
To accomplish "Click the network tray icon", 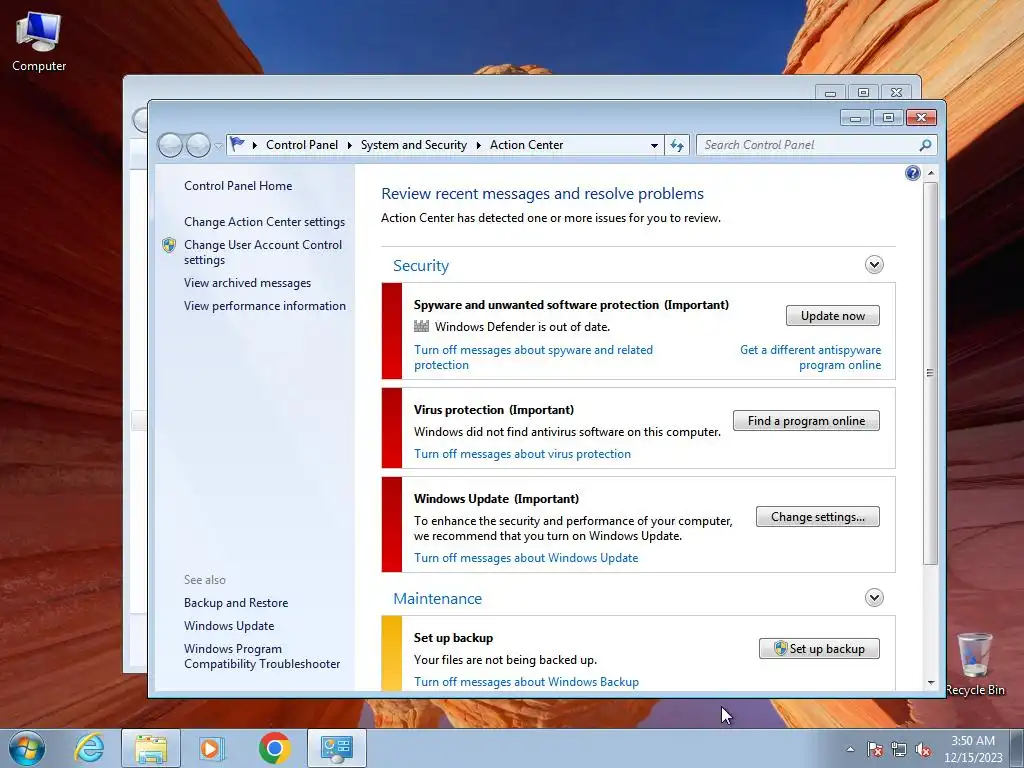I will coord(899,749).
